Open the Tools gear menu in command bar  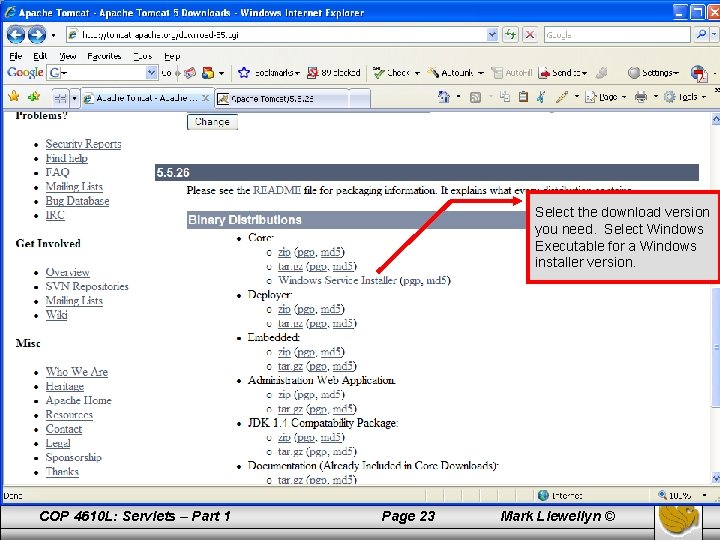pos(684,97)
